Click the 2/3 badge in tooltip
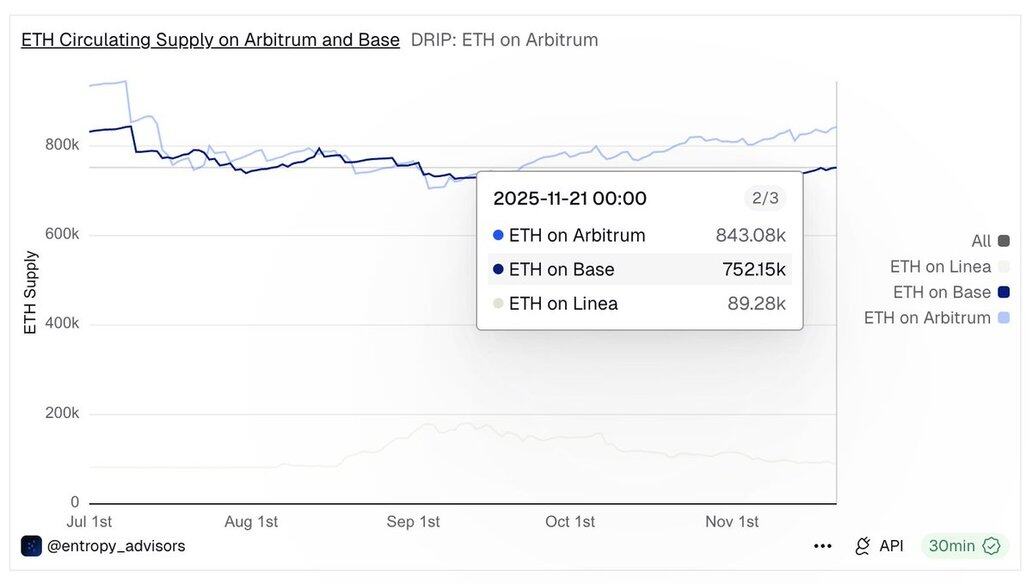 [x=765, y=198]
